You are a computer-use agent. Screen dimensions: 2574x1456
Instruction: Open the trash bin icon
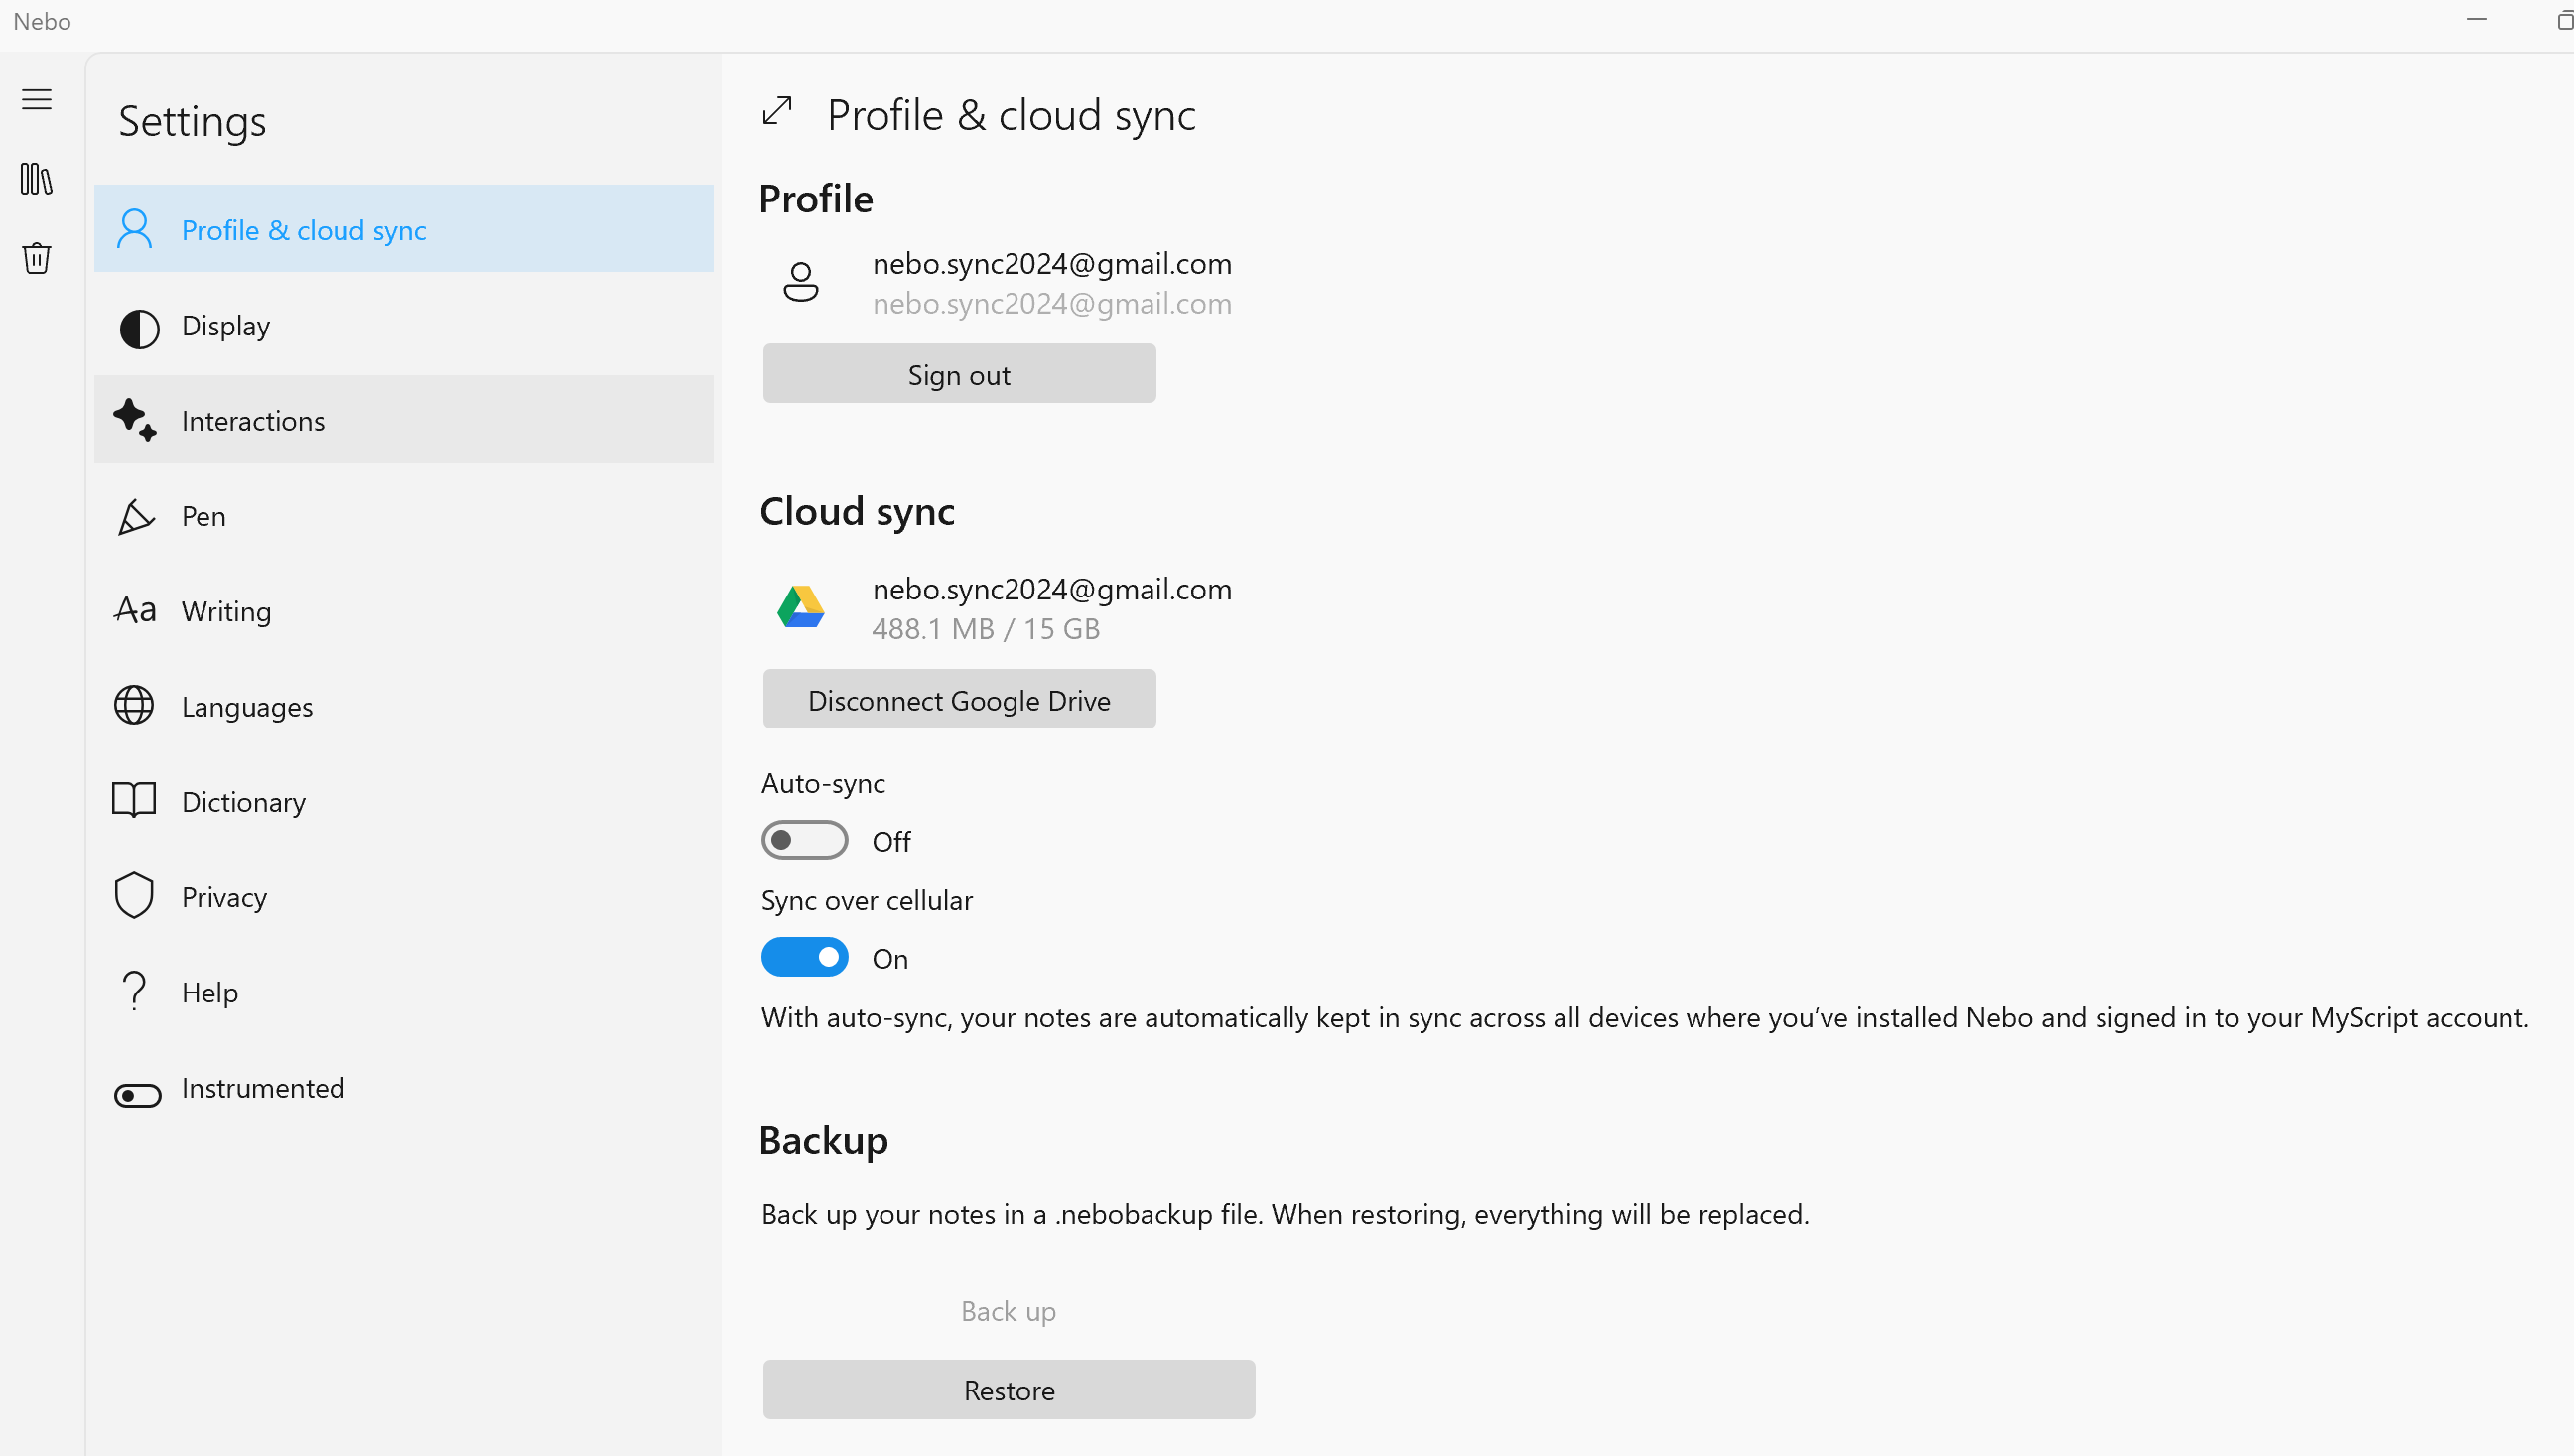[37, 258]
